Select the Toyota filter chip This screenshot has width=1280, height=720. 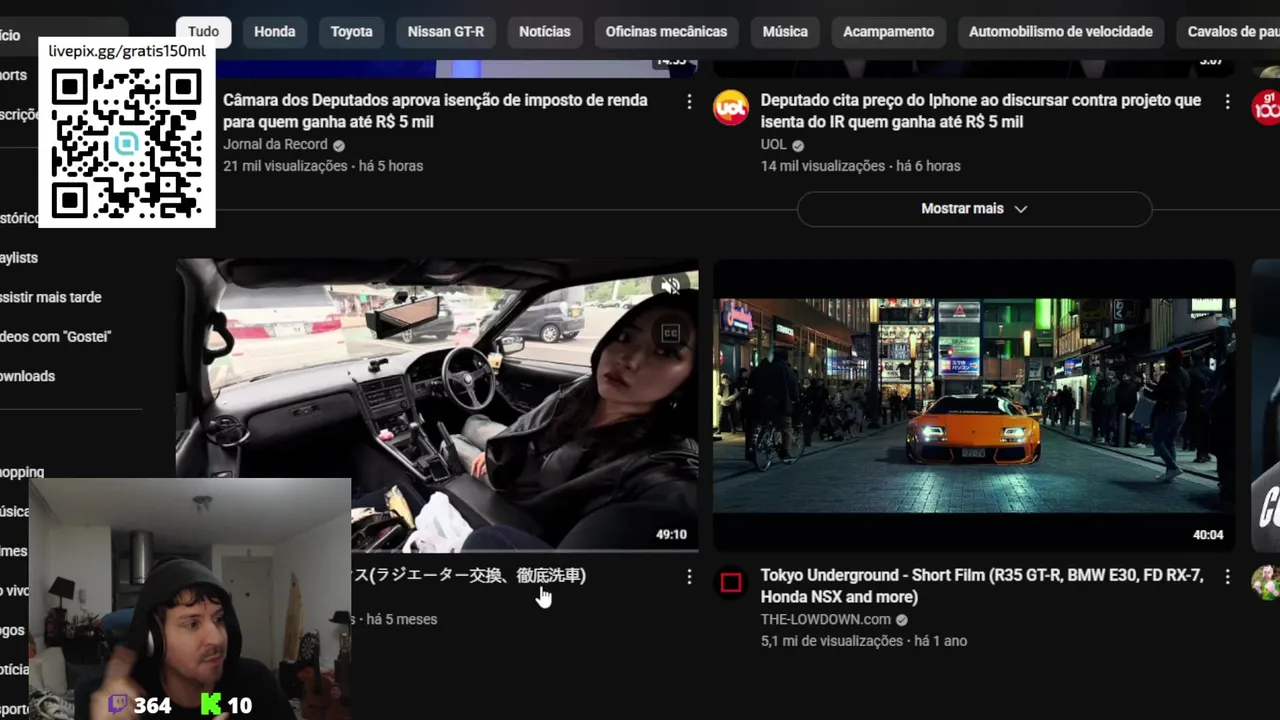pos(351,32)
